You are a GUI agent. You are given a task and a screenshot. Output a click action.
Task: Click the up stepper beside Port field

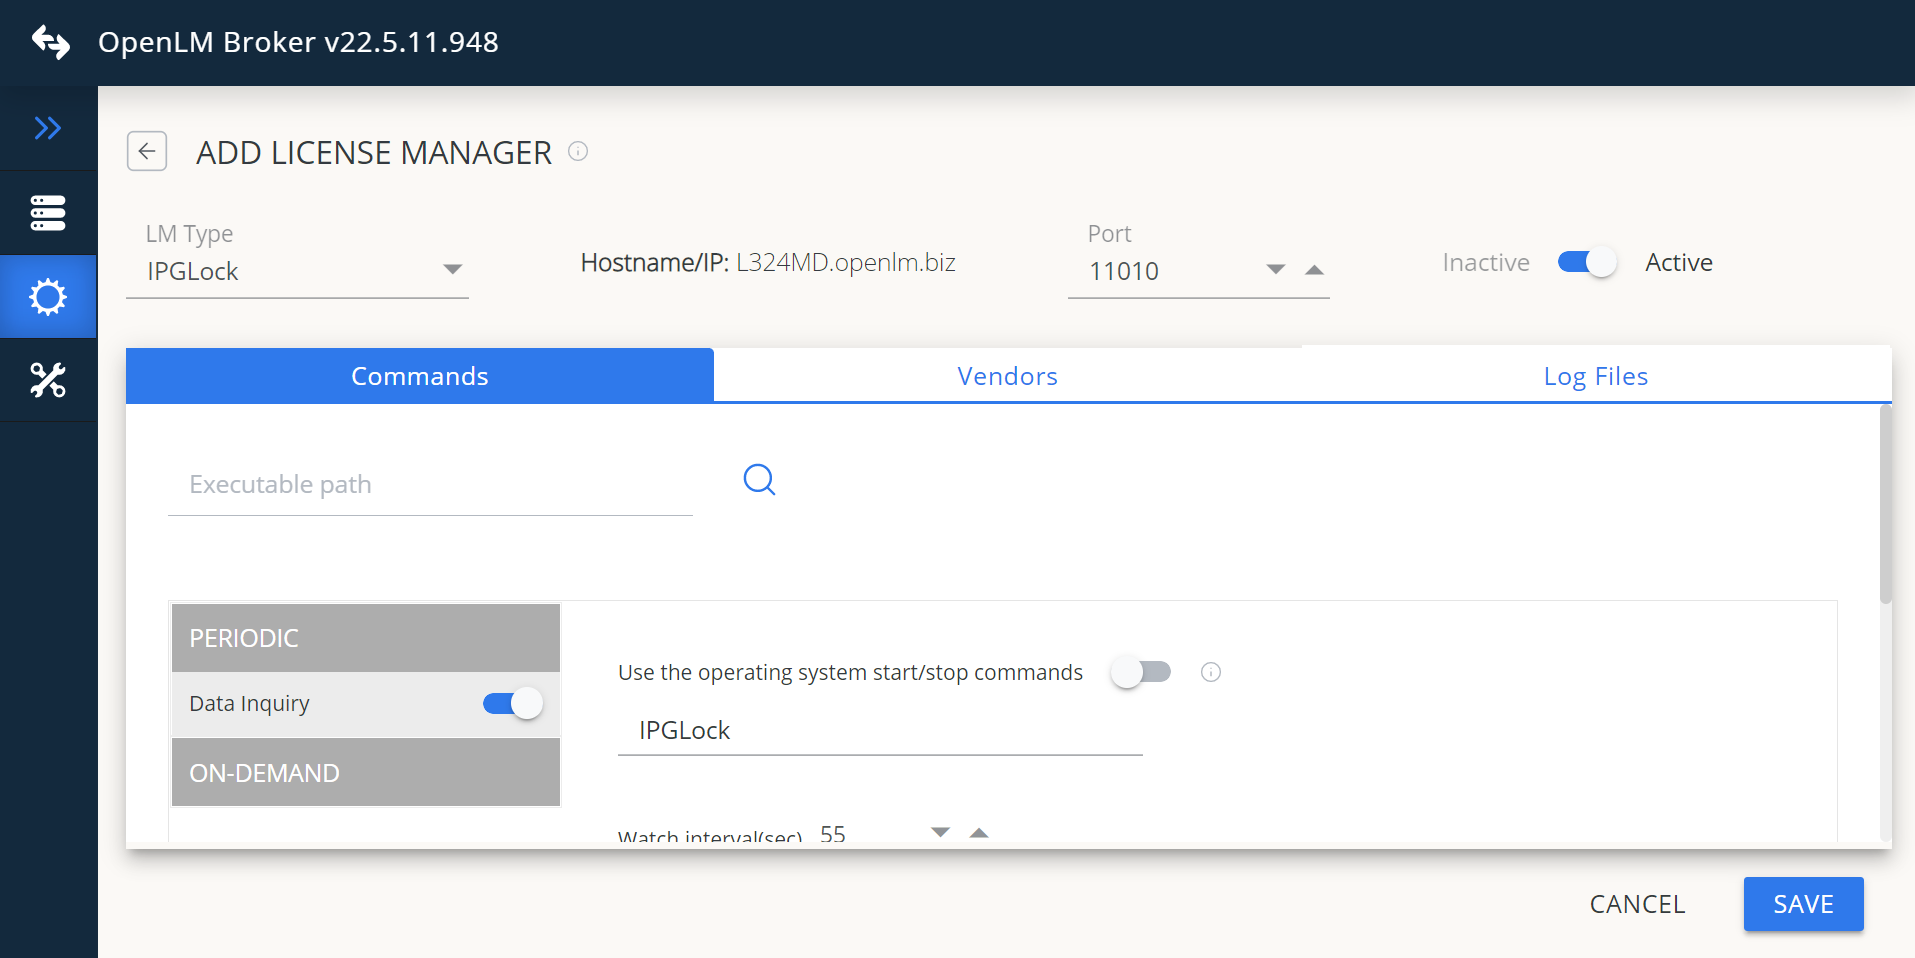coord(1313,268)
